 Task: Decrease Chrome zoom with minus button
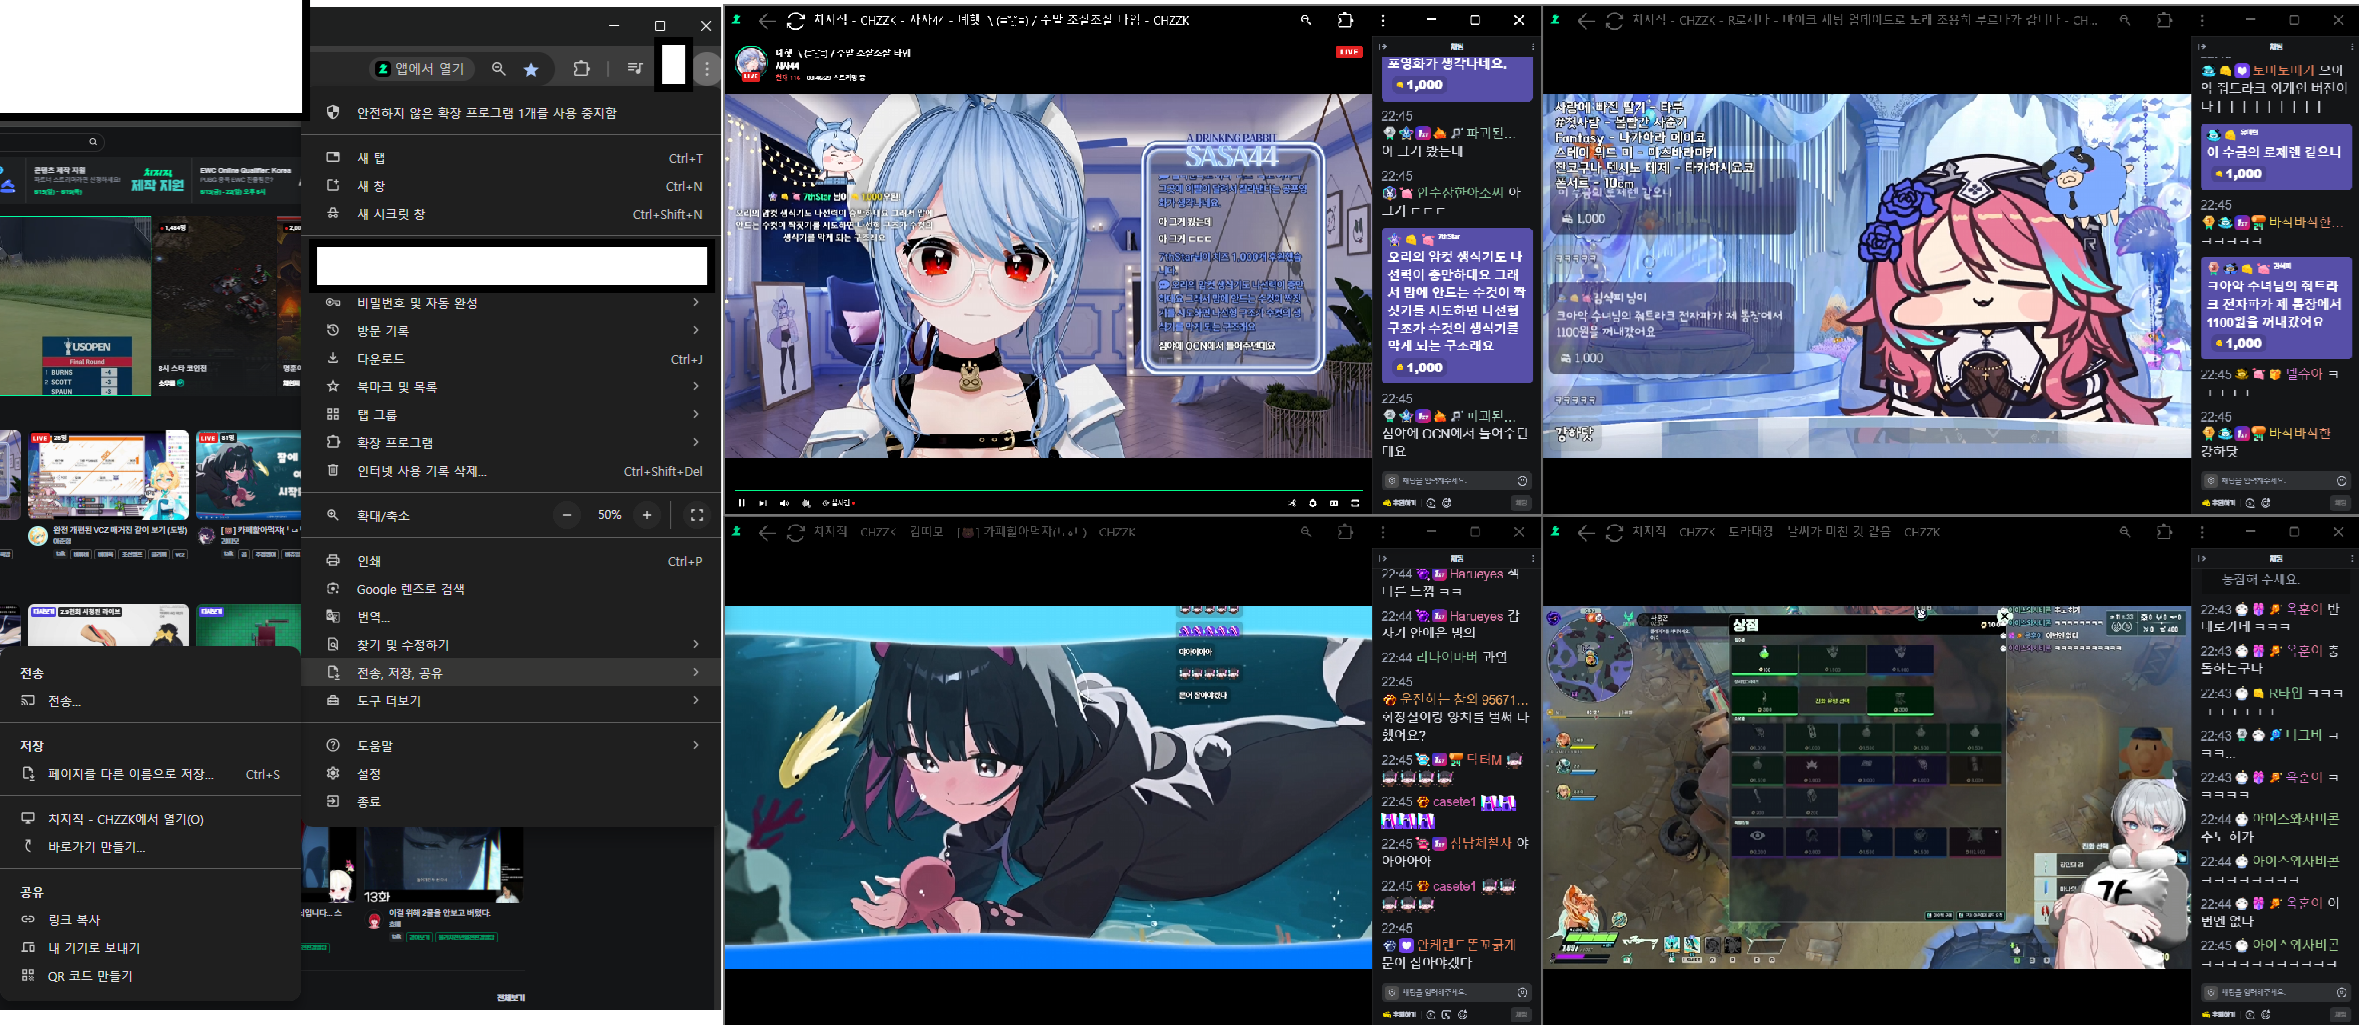pos(567,515)
